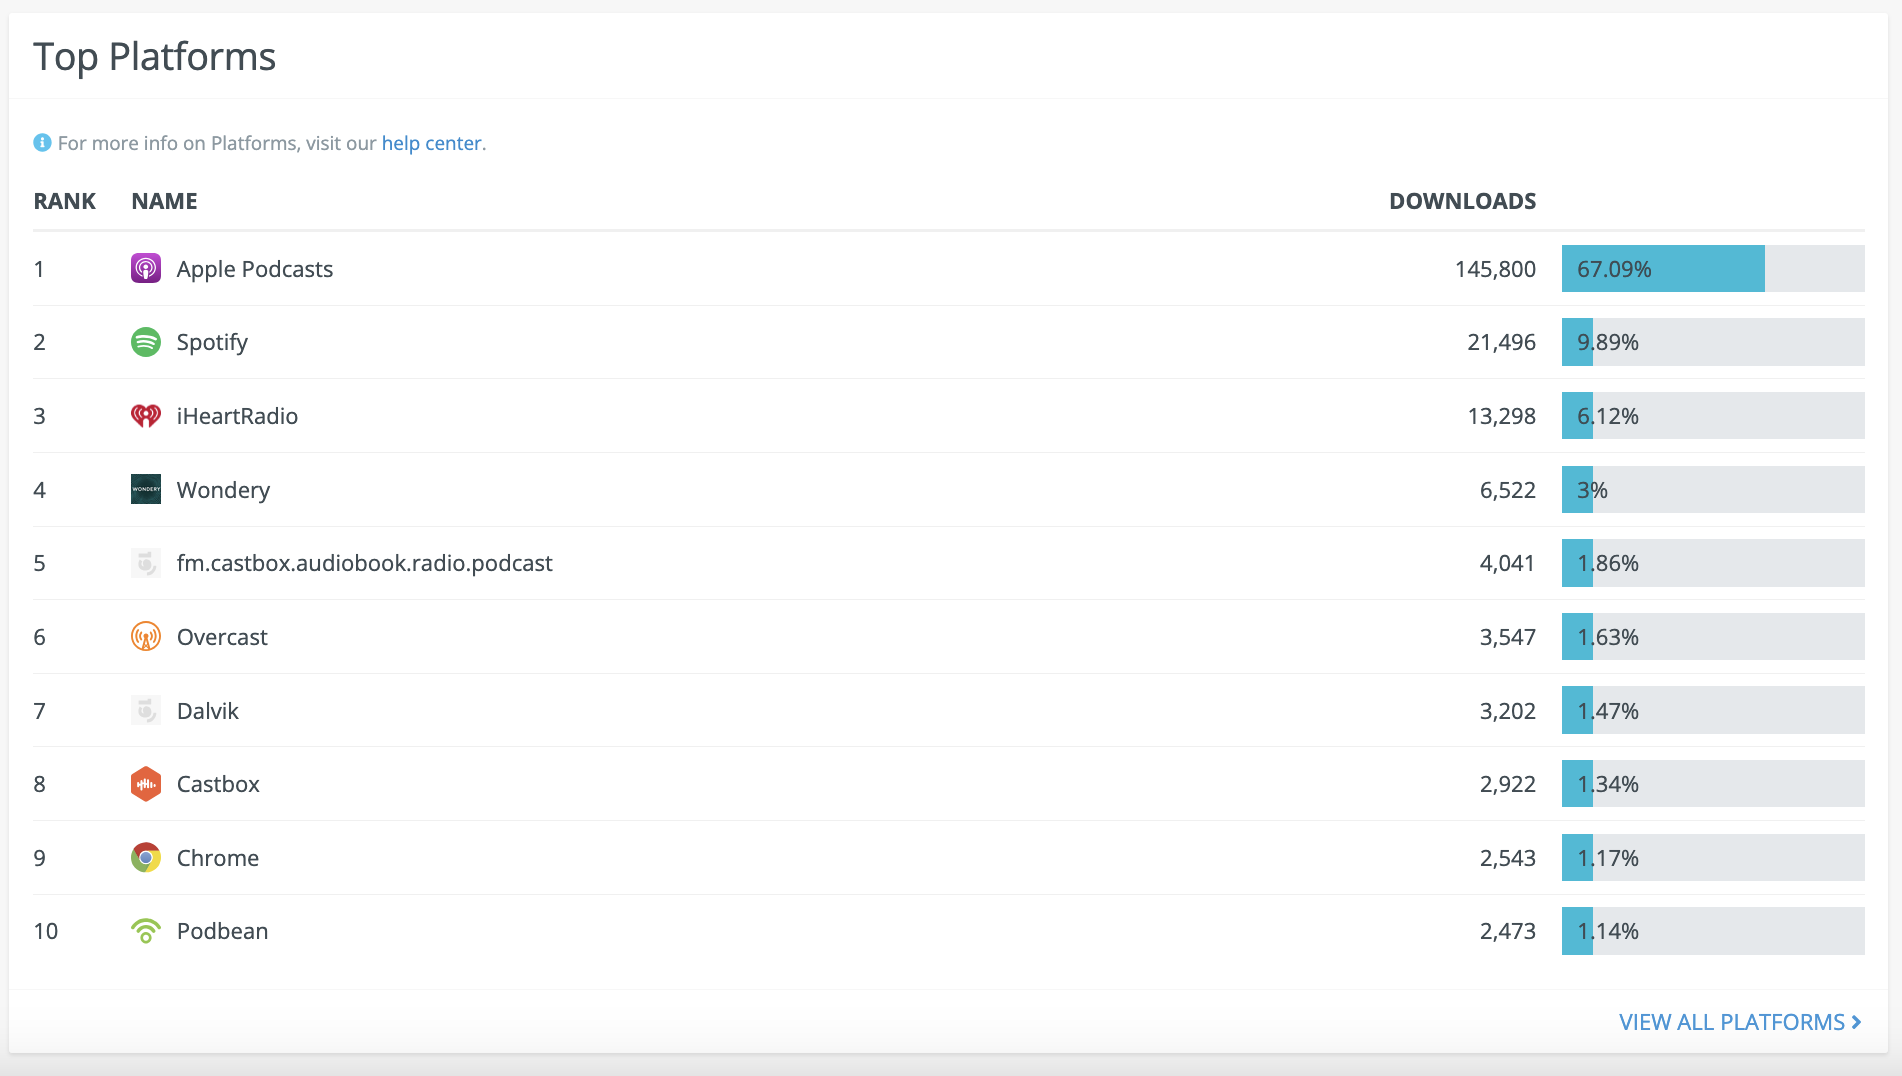Viewport: 1902px width, 1076px height.
Task: Click the Apple Podcasts purple icon
Action: (x=146, y=268)
